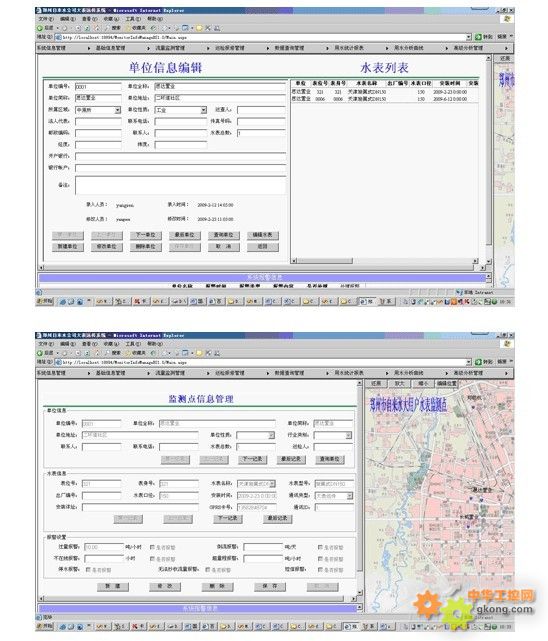
Task: Open address bar dropdown arrow in 监测点信息管理 window
Action: coord(469,362)
